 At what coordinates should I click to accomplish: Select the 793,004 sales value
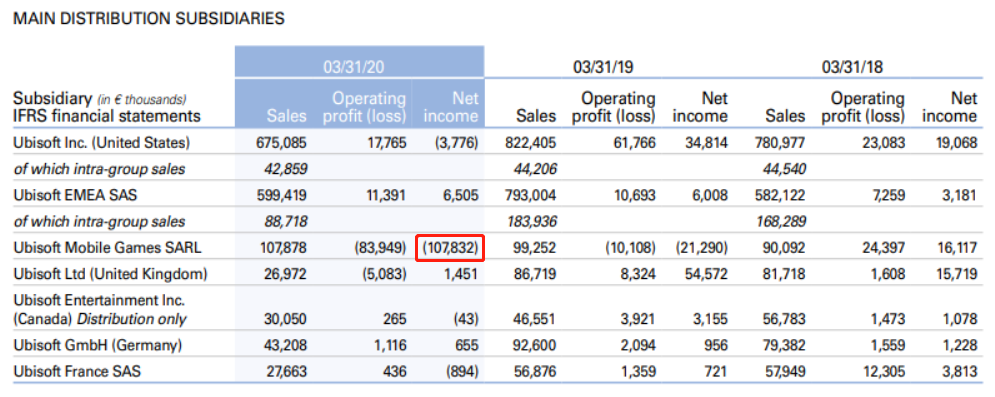pos(530,195)
